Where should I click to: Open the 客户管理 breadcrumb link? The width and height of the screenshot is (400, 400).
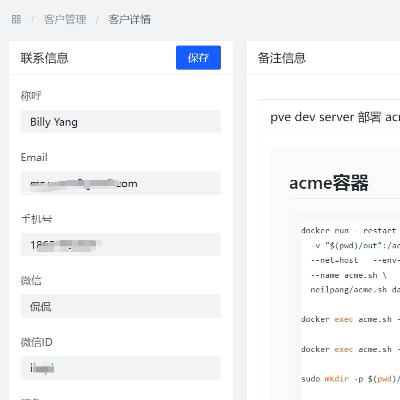(x=65, y=19)
